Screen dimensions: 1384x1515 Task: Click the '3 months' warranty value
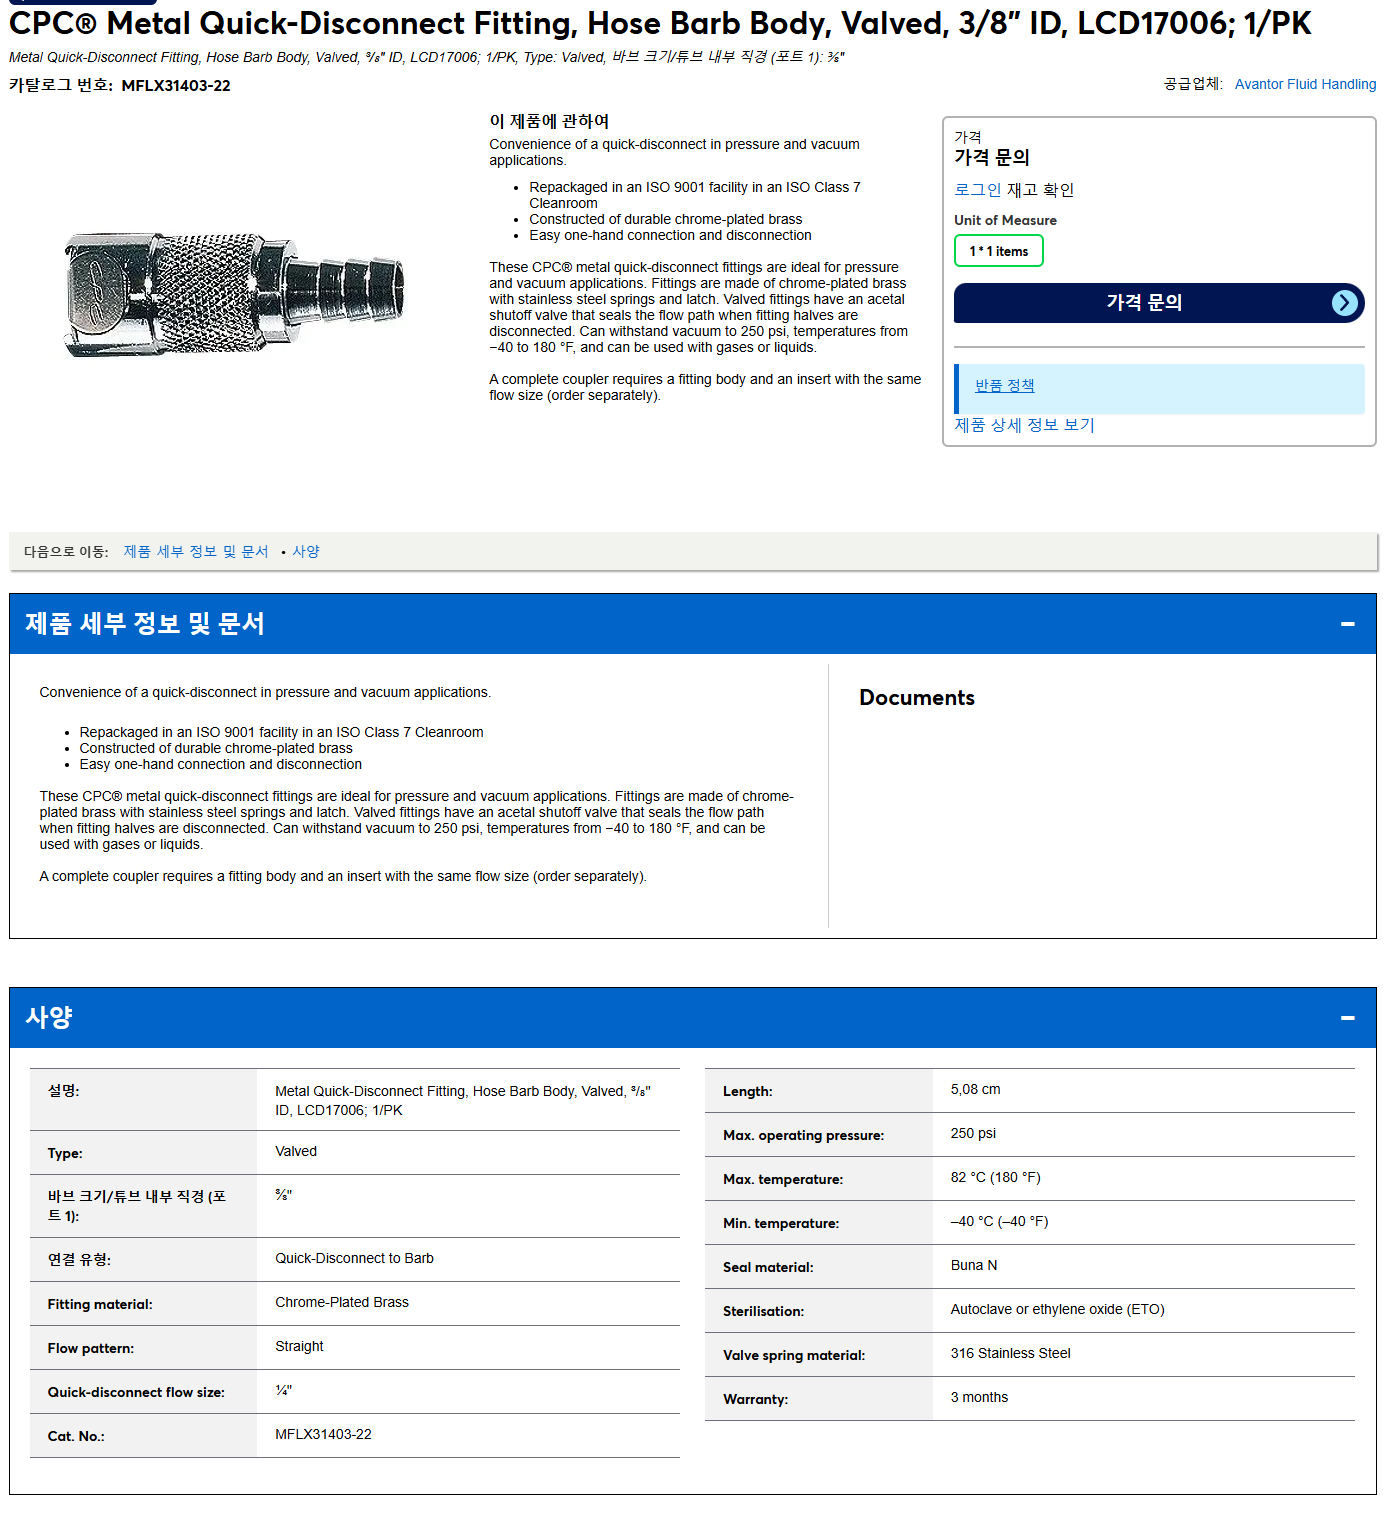979,1397
